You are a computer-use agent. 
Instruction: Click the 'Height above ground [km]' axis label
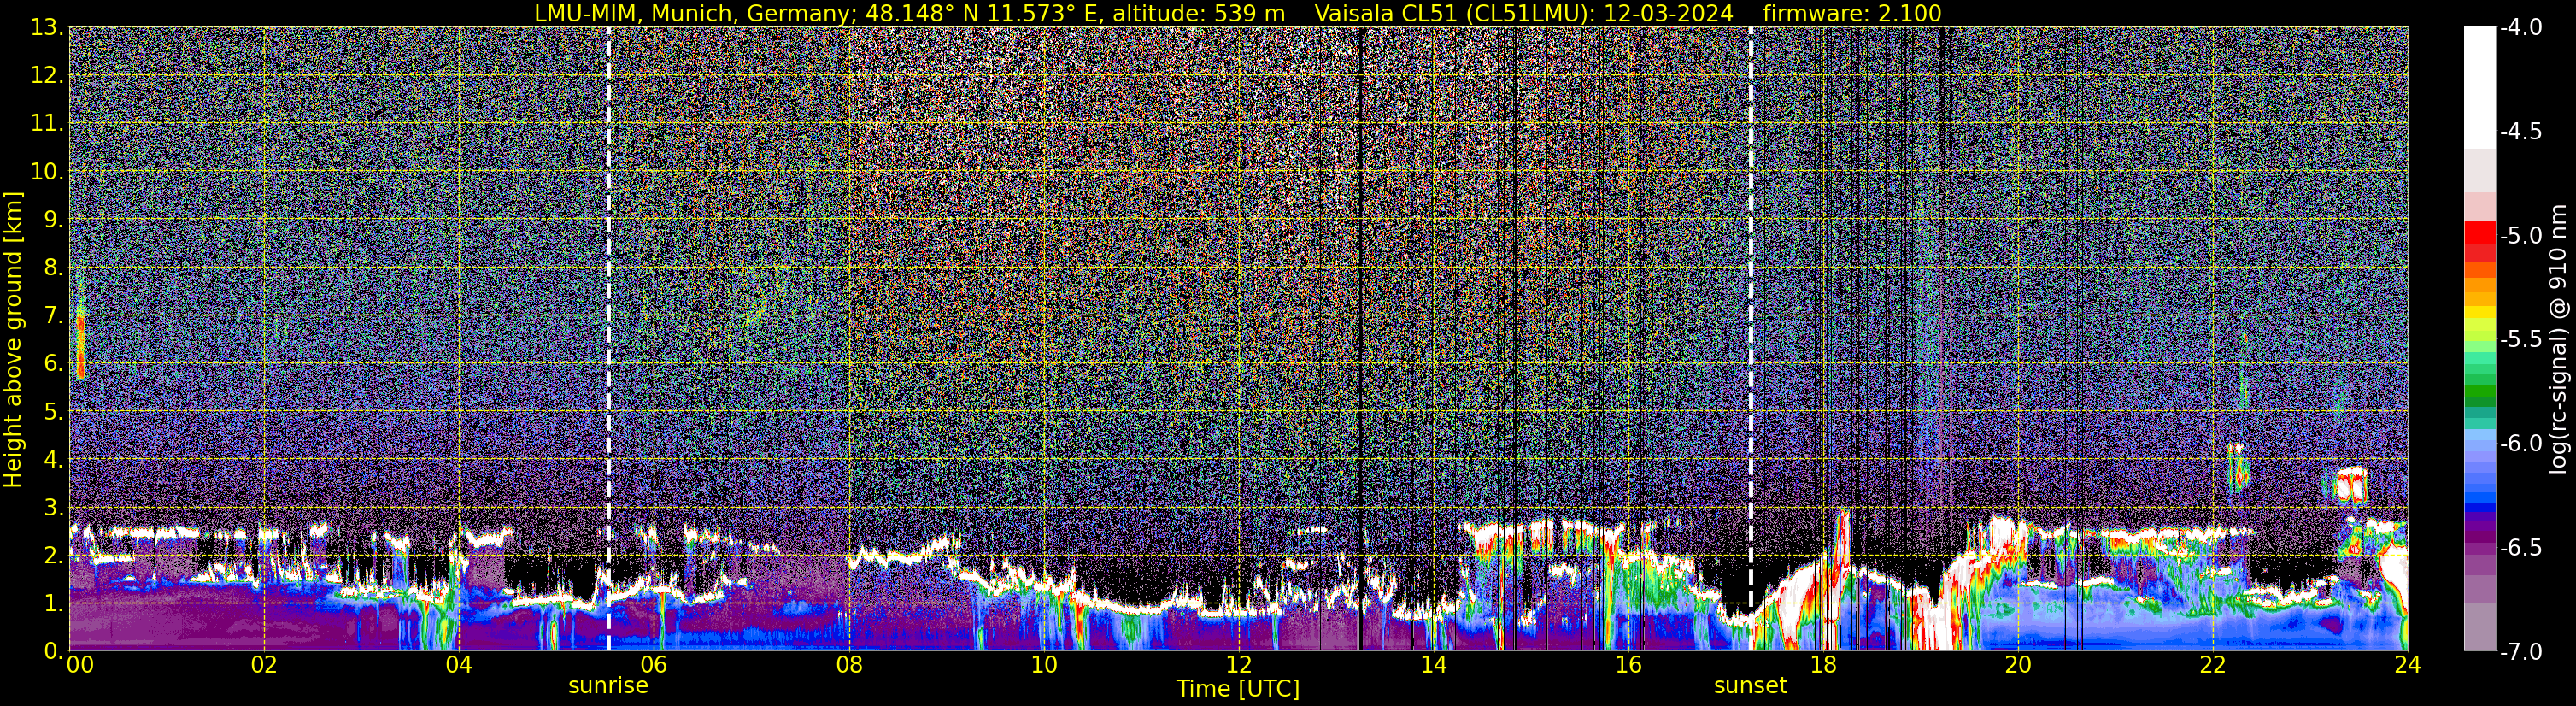click(x=13, y=340)
